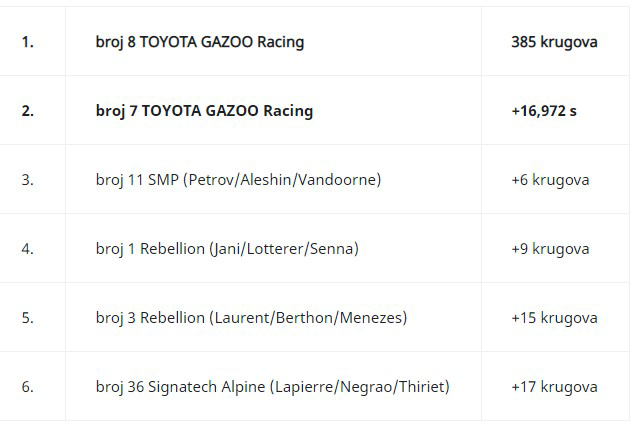Viewport: 635px width, 428px height.
Task: Select the 385 krugova result cell
Action: pos(554,42)
